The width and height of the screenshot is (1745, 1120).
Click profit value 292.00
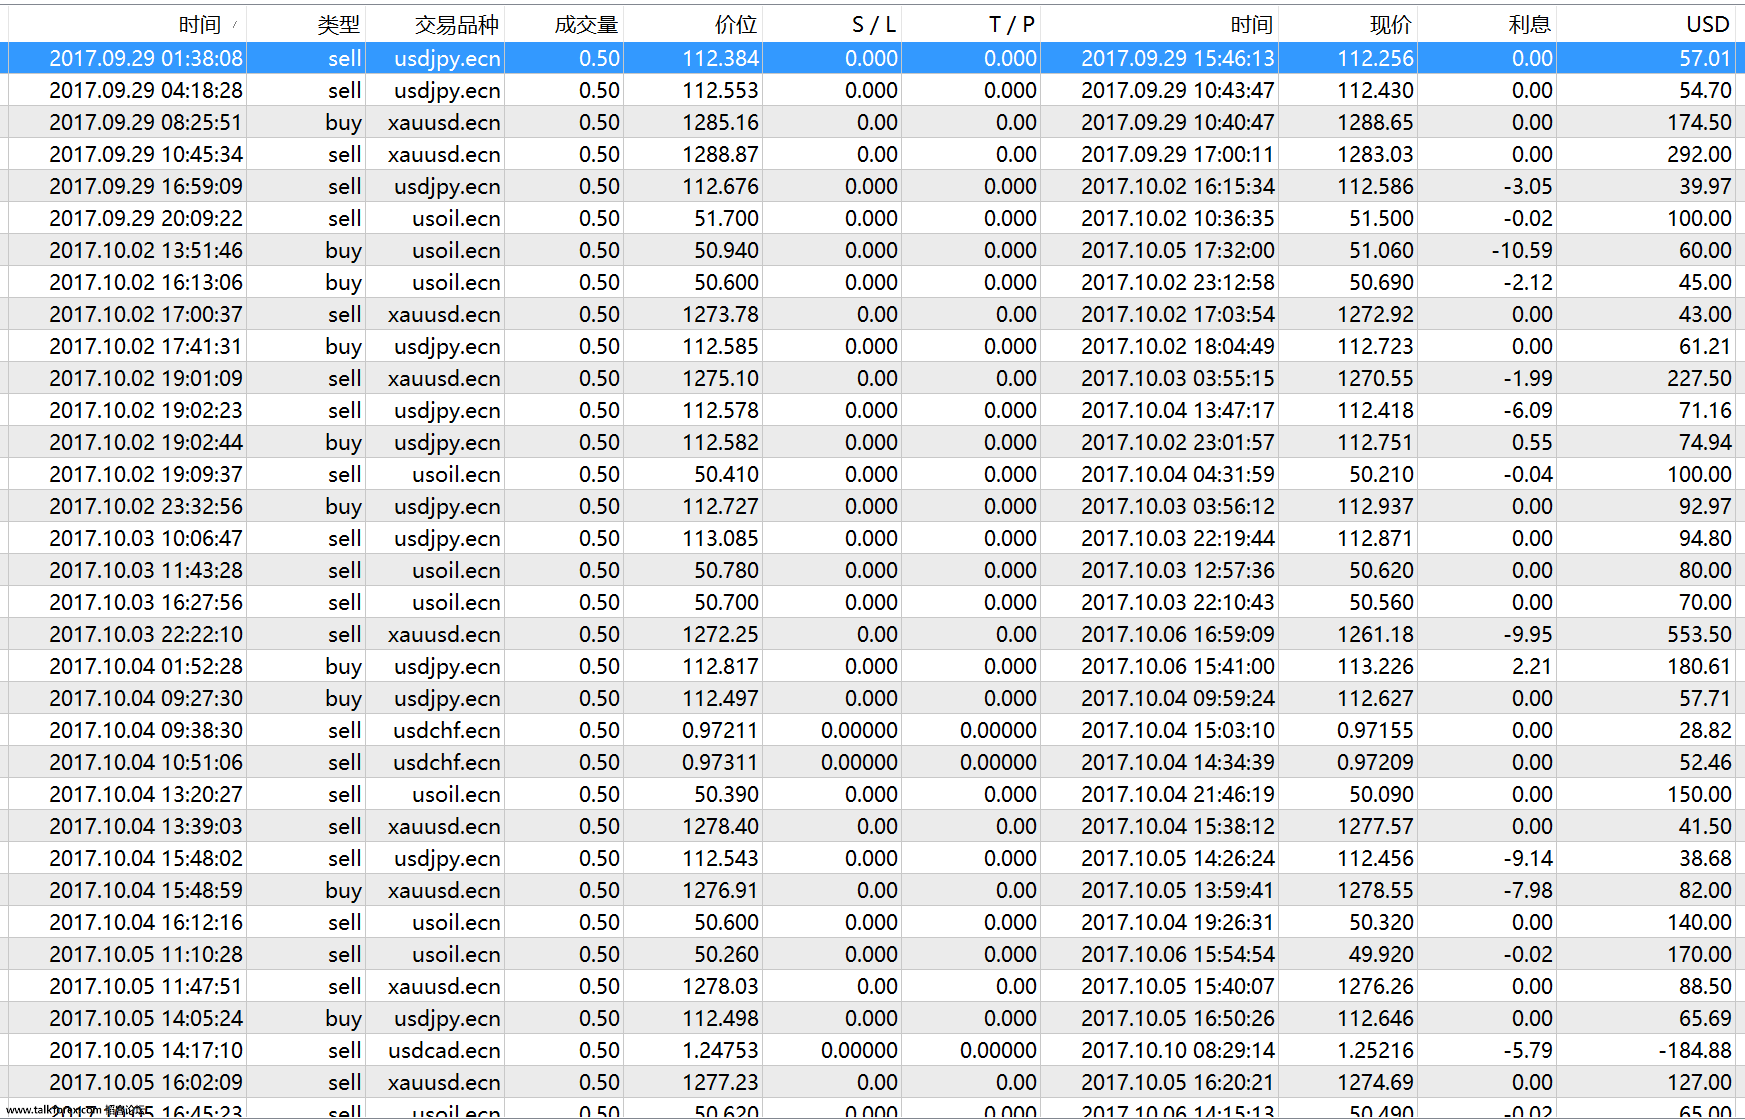point(1699,154)
